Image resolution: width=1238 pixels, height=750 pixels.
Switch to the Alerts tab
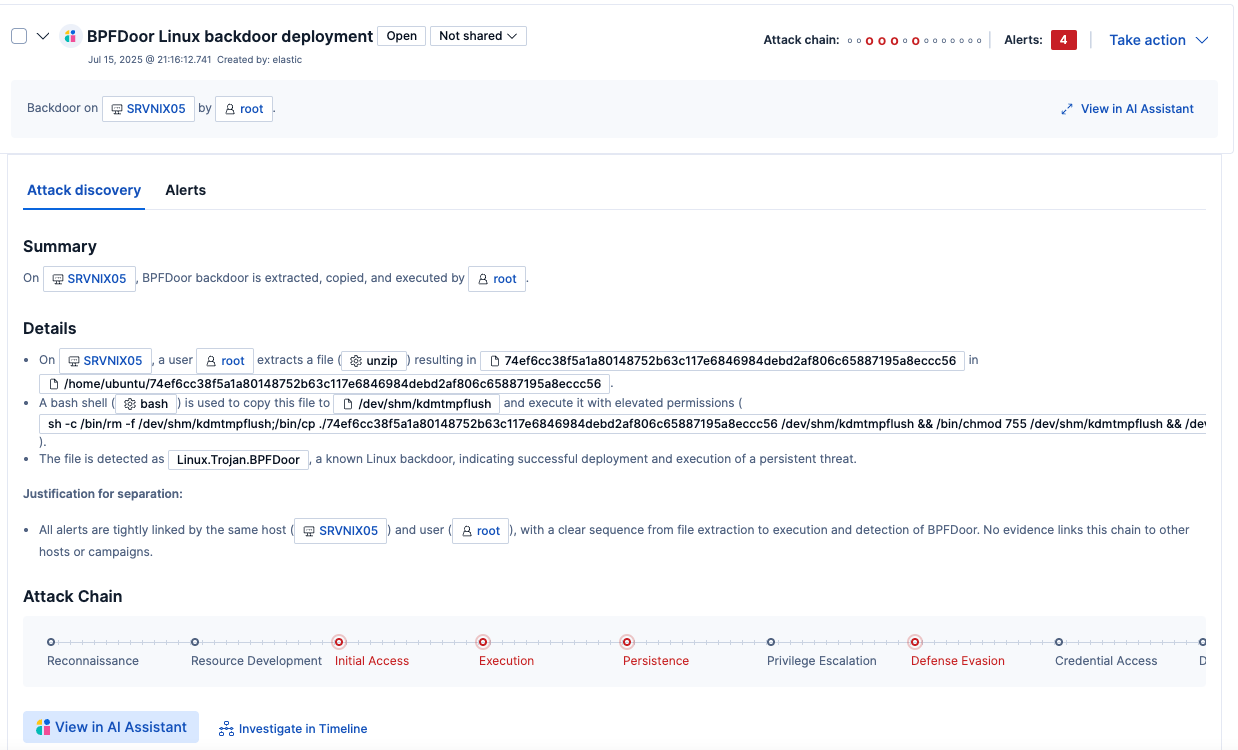pyautogui.click(x=185, y=190)
